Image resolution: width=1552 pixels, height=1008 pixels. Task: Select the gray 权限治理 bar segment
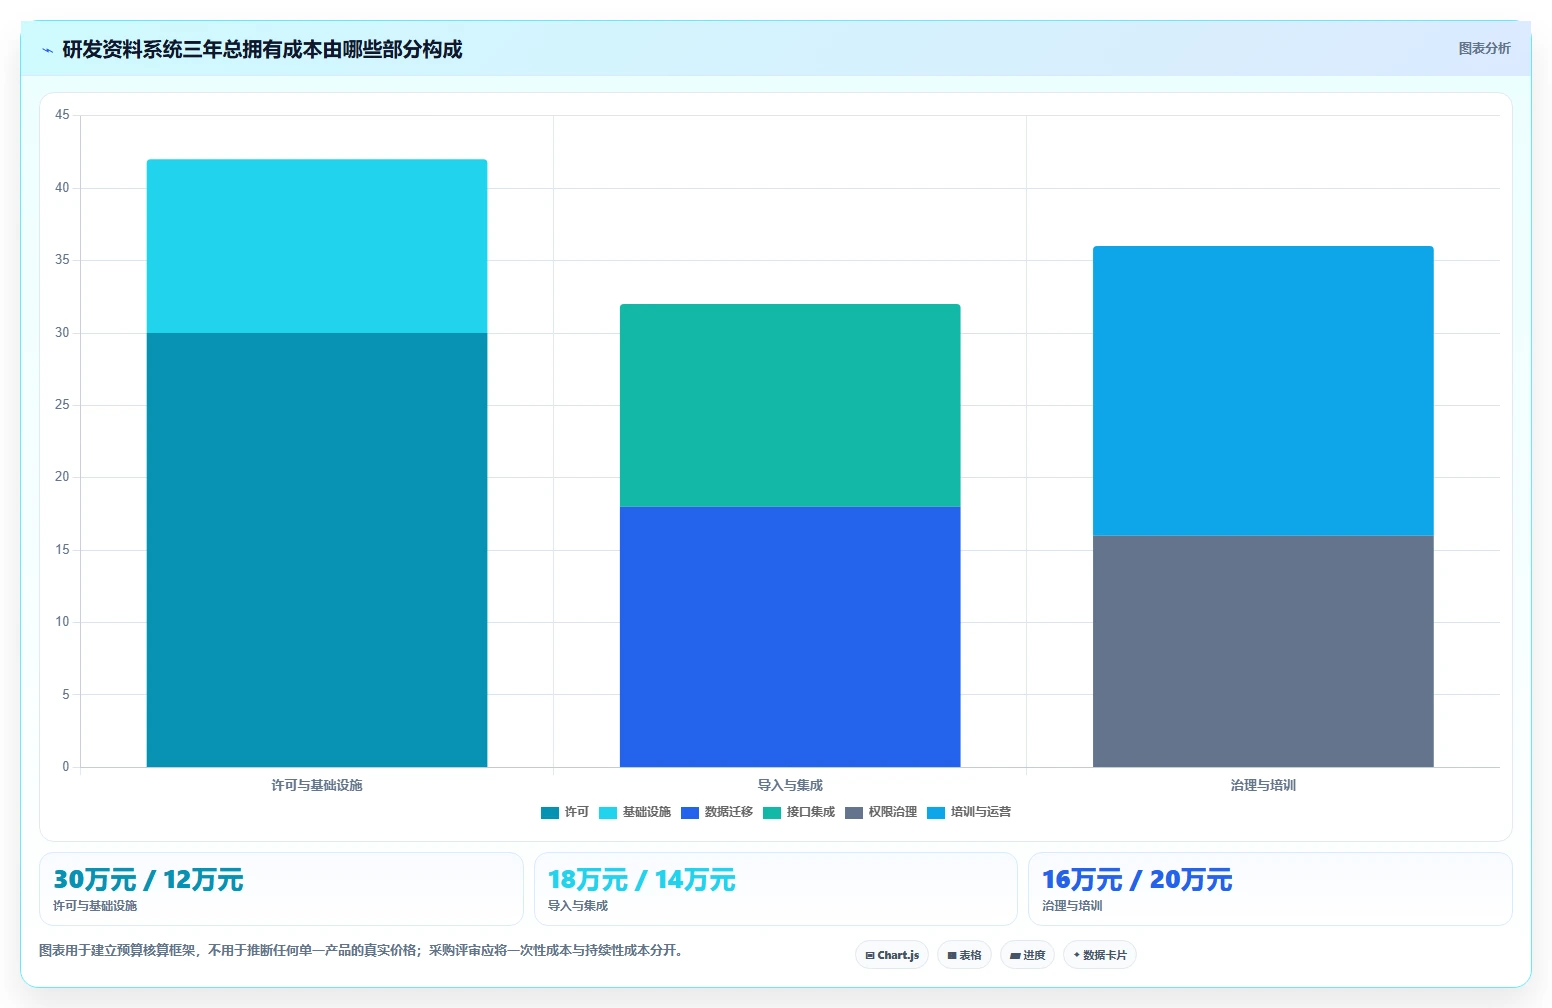tap(1263, 651)
